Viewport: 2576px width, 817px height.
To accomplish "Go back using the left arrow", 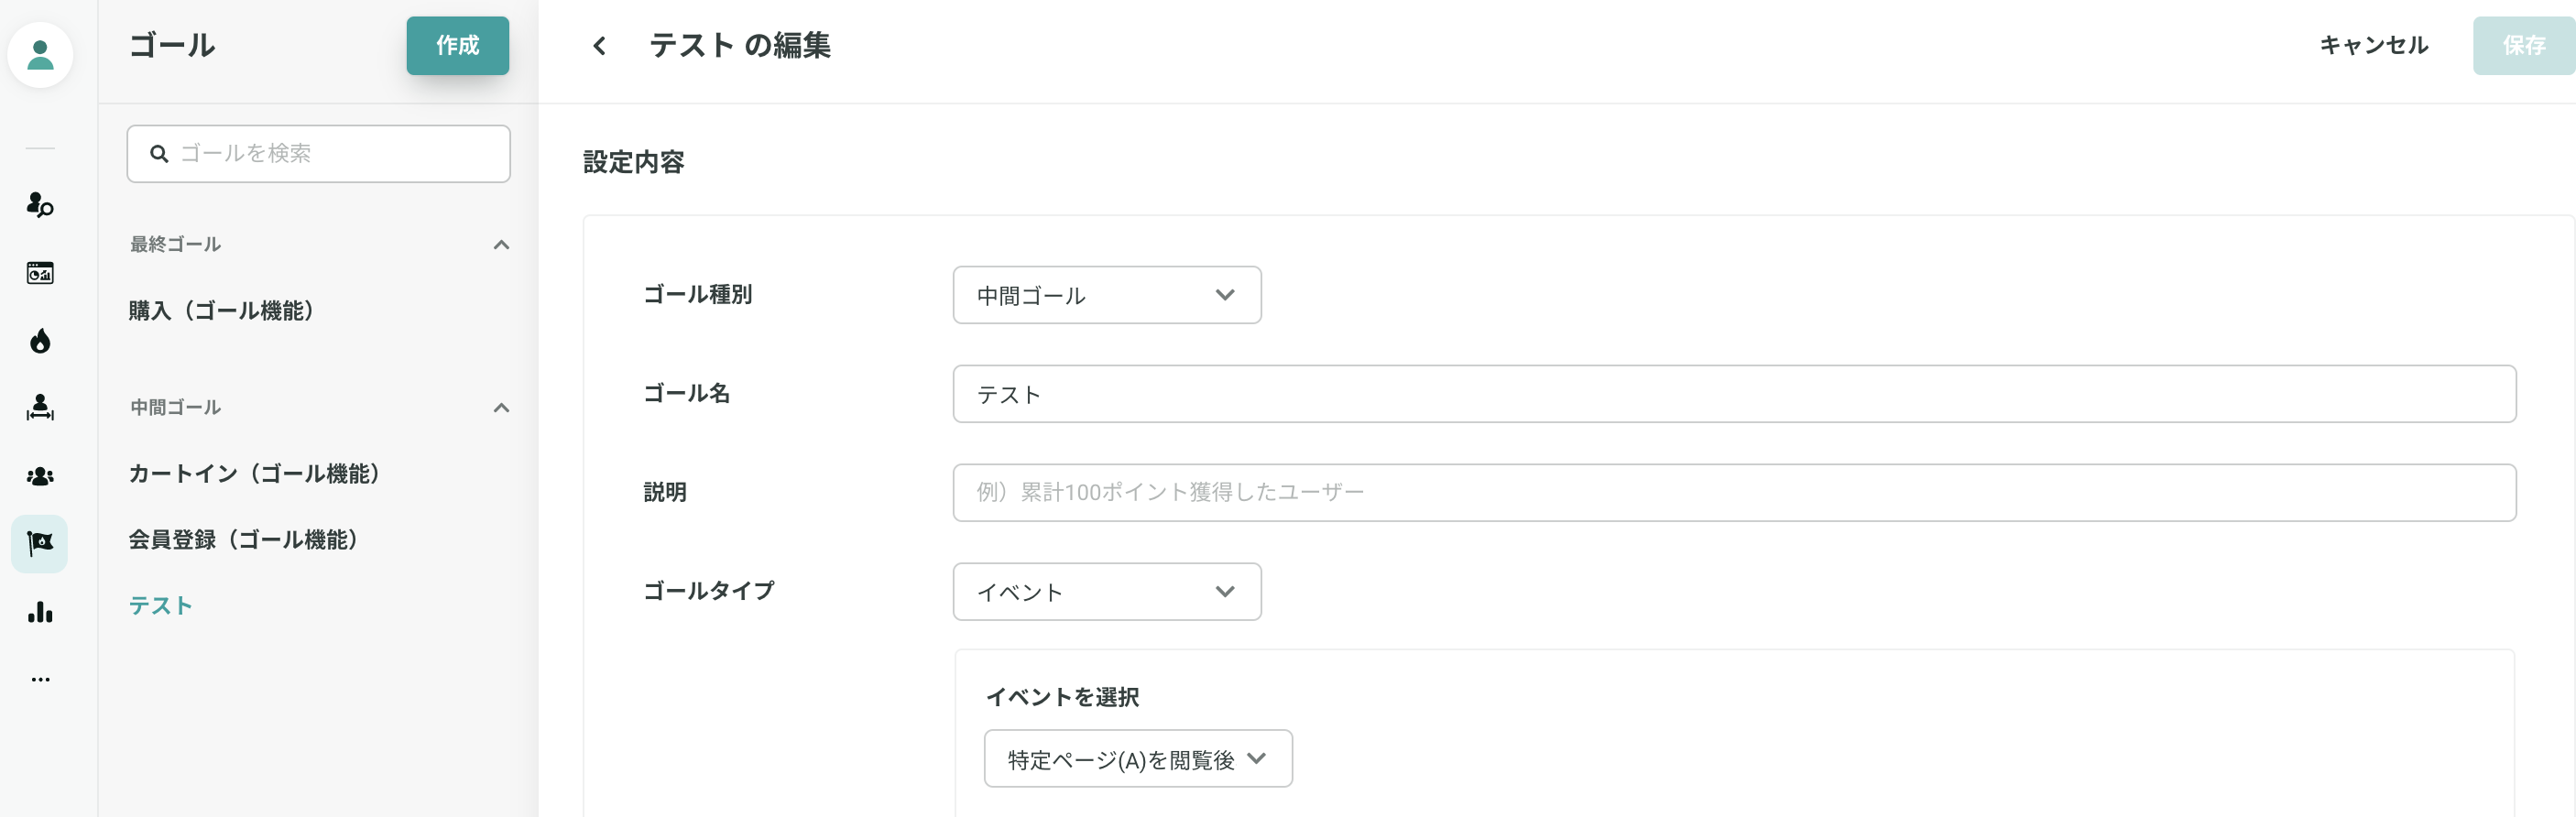I will (599, 46).
